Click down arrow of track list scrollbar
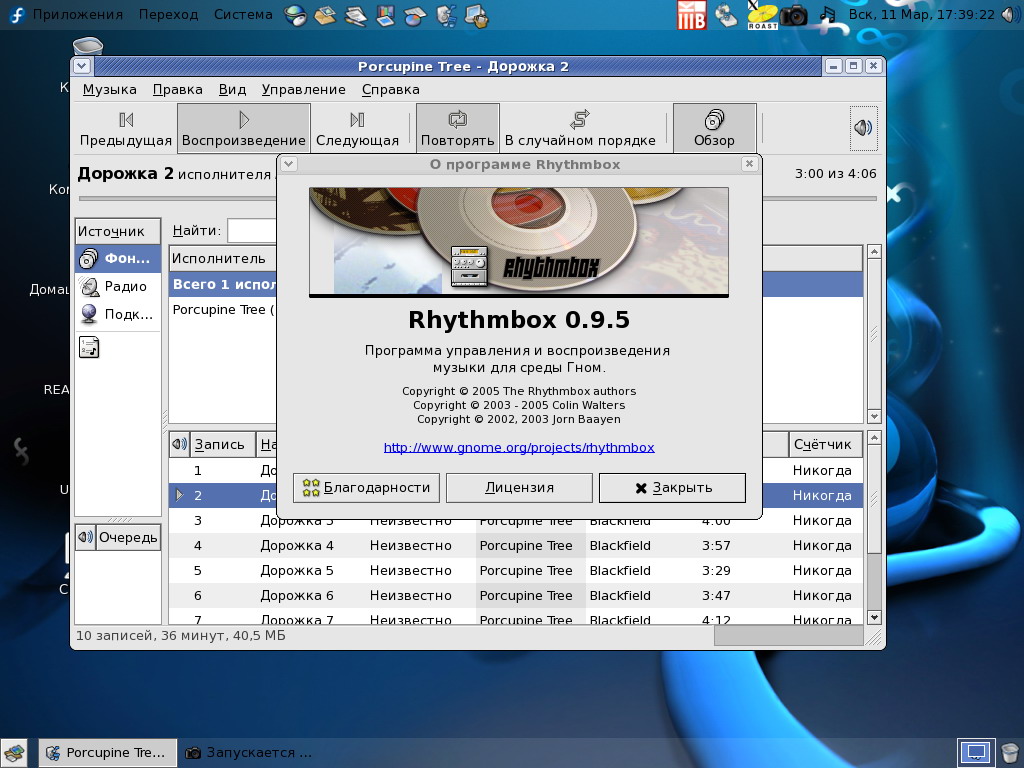 [x=874, y=617]
